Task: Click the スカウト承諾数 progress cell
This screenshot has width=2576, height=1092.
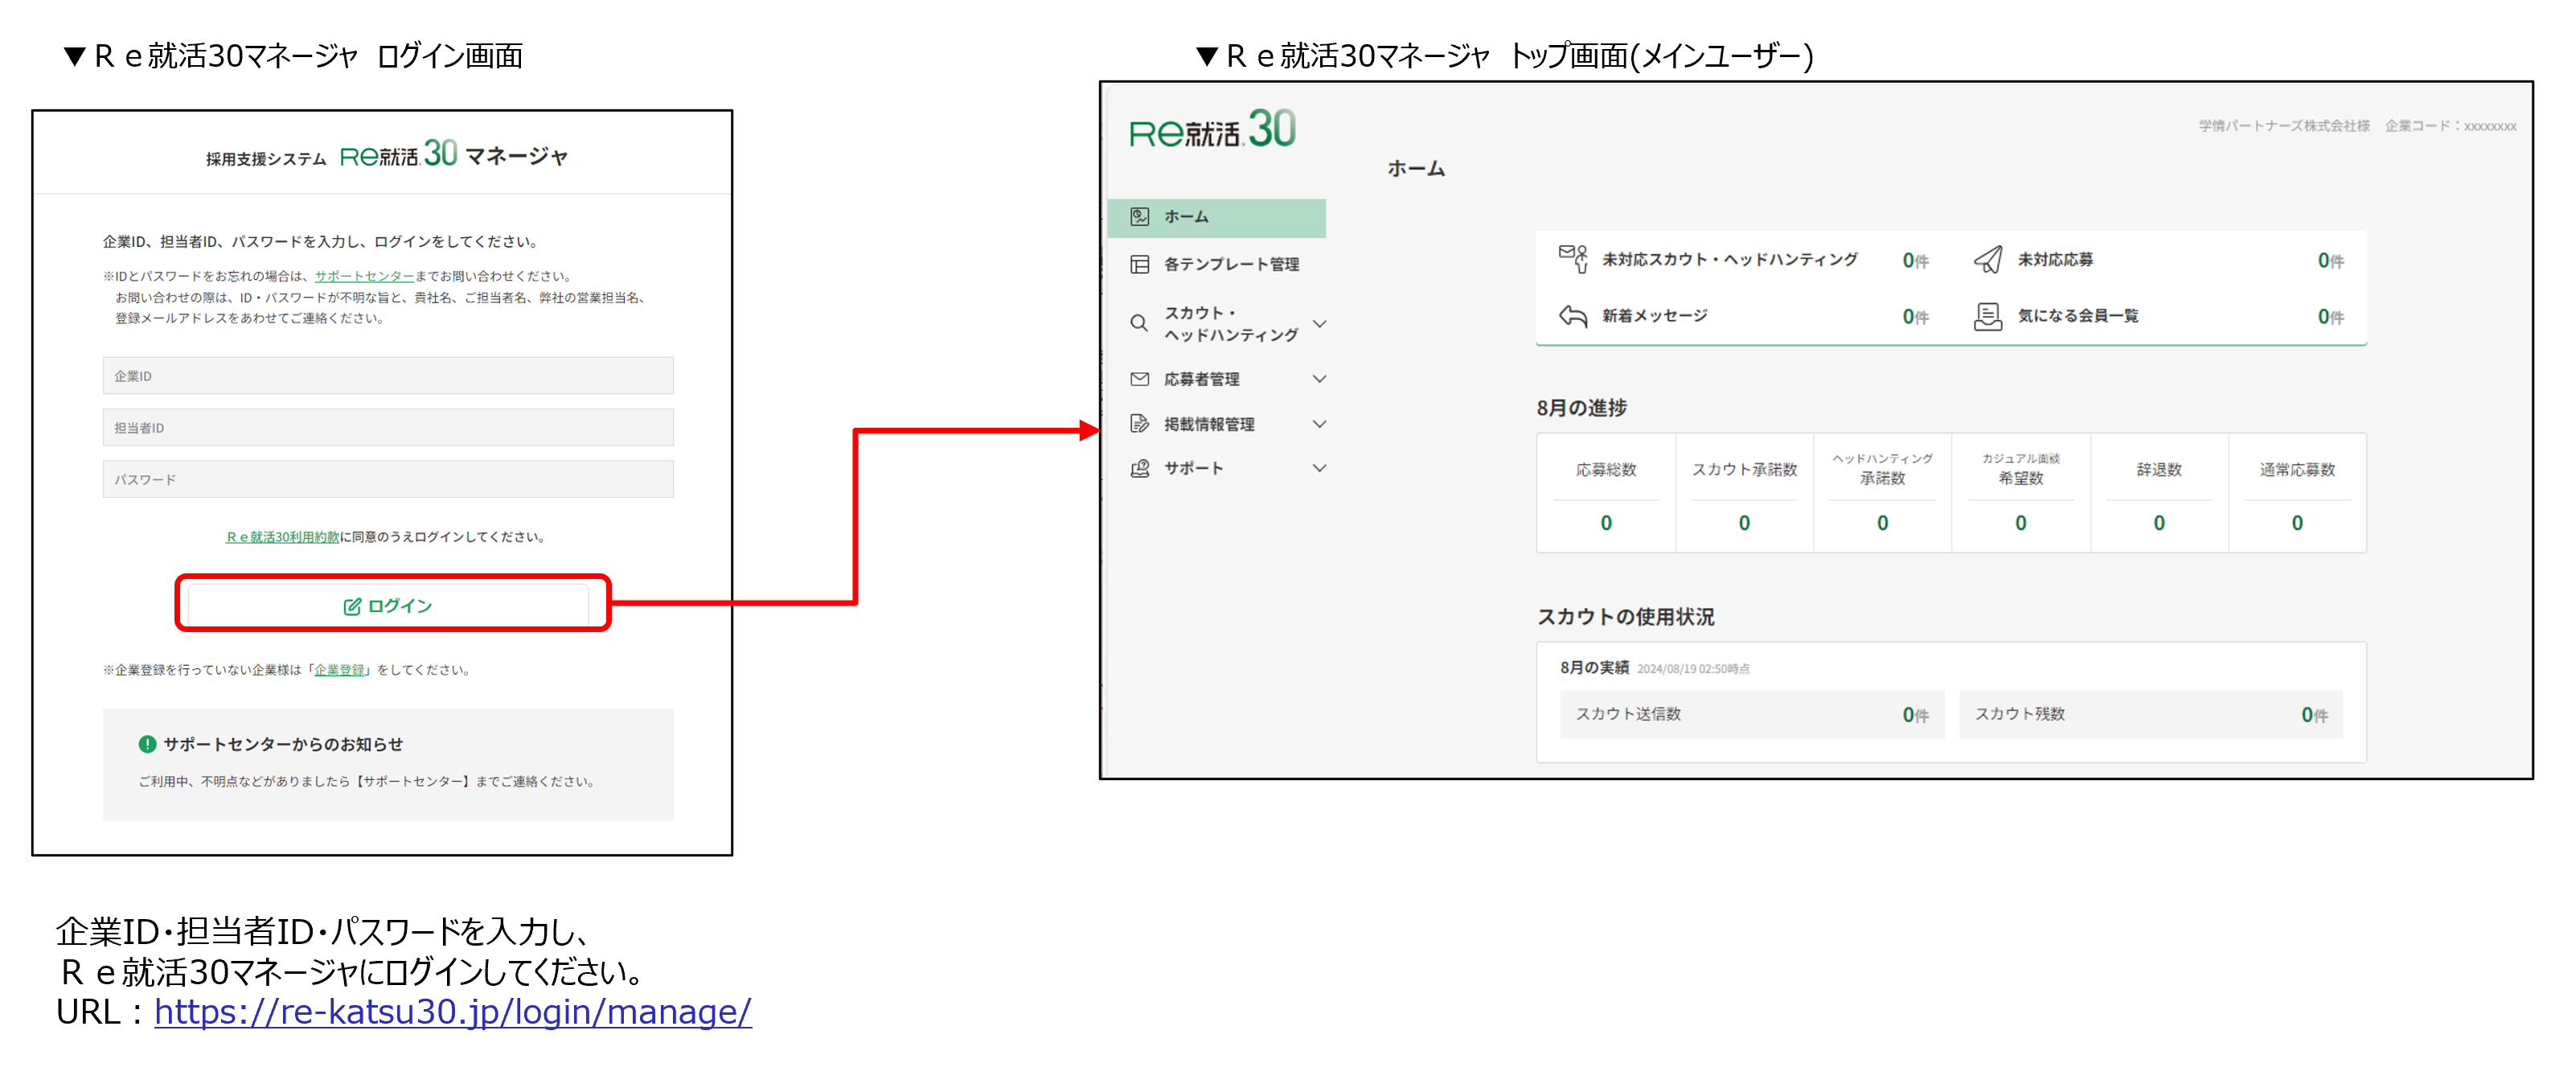Action: point(1744,493)
